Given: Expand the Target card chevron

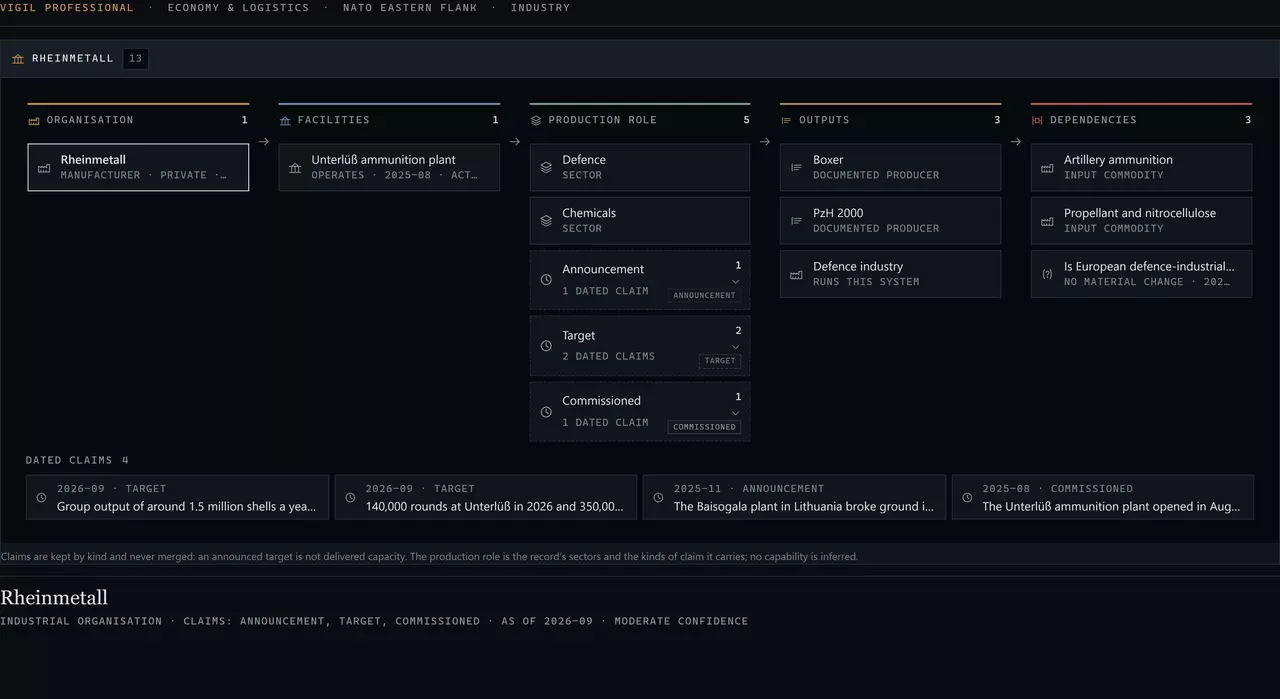Looking at the screenshot, I should click(736, 348).
